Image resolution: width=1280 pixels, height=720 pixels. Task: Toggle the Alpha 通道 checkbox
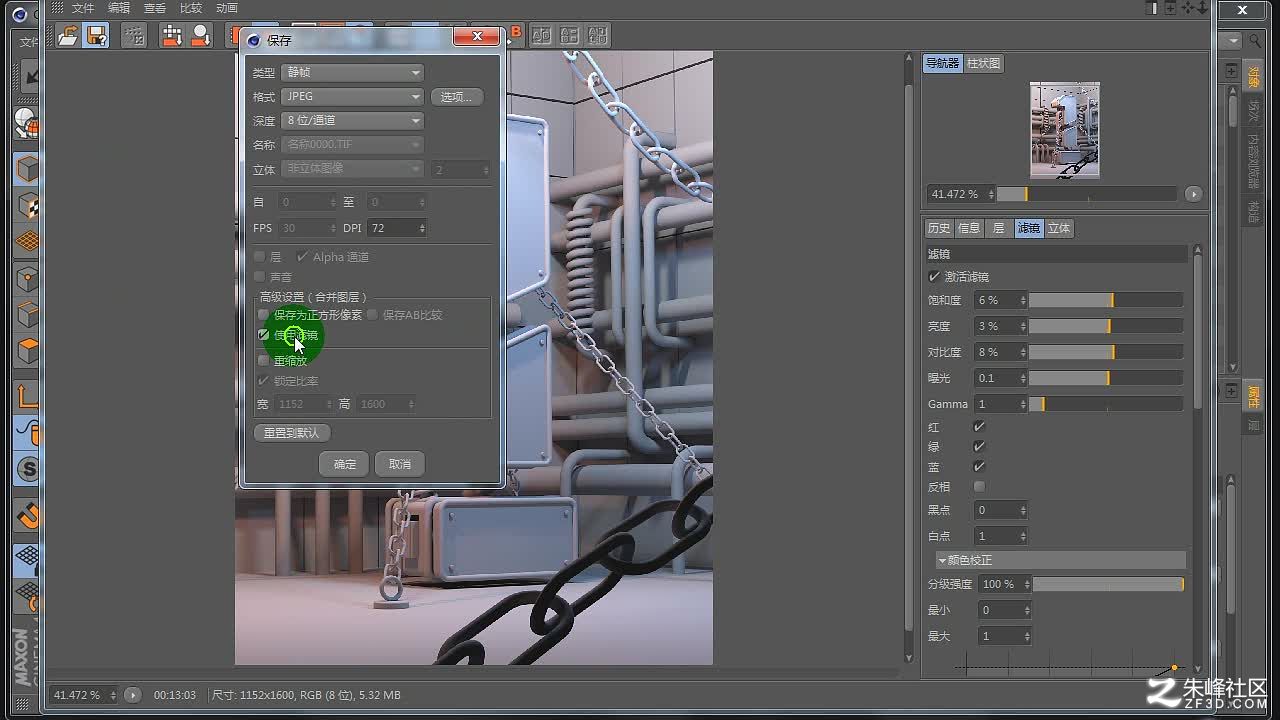pos(302,257)
